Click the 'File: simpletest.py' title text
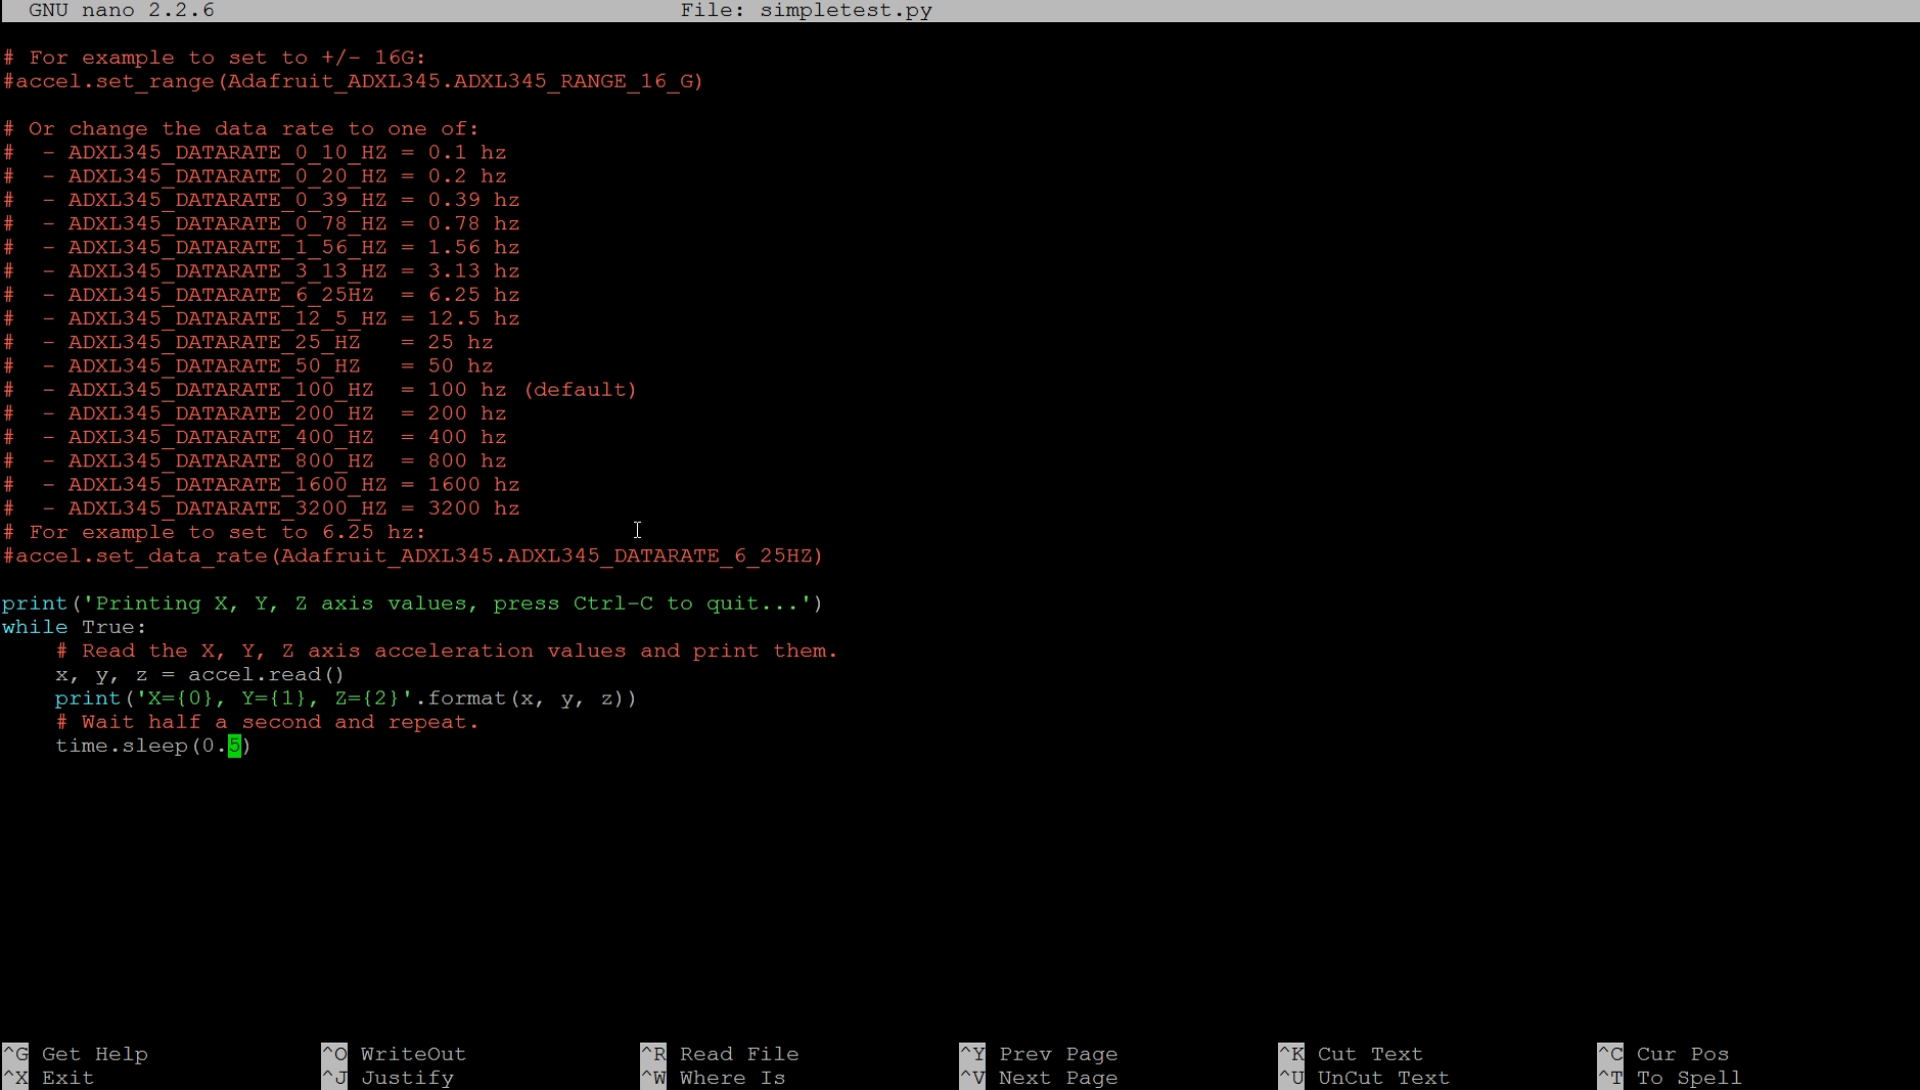The image size is (1920, 1090). coord(806,10)
